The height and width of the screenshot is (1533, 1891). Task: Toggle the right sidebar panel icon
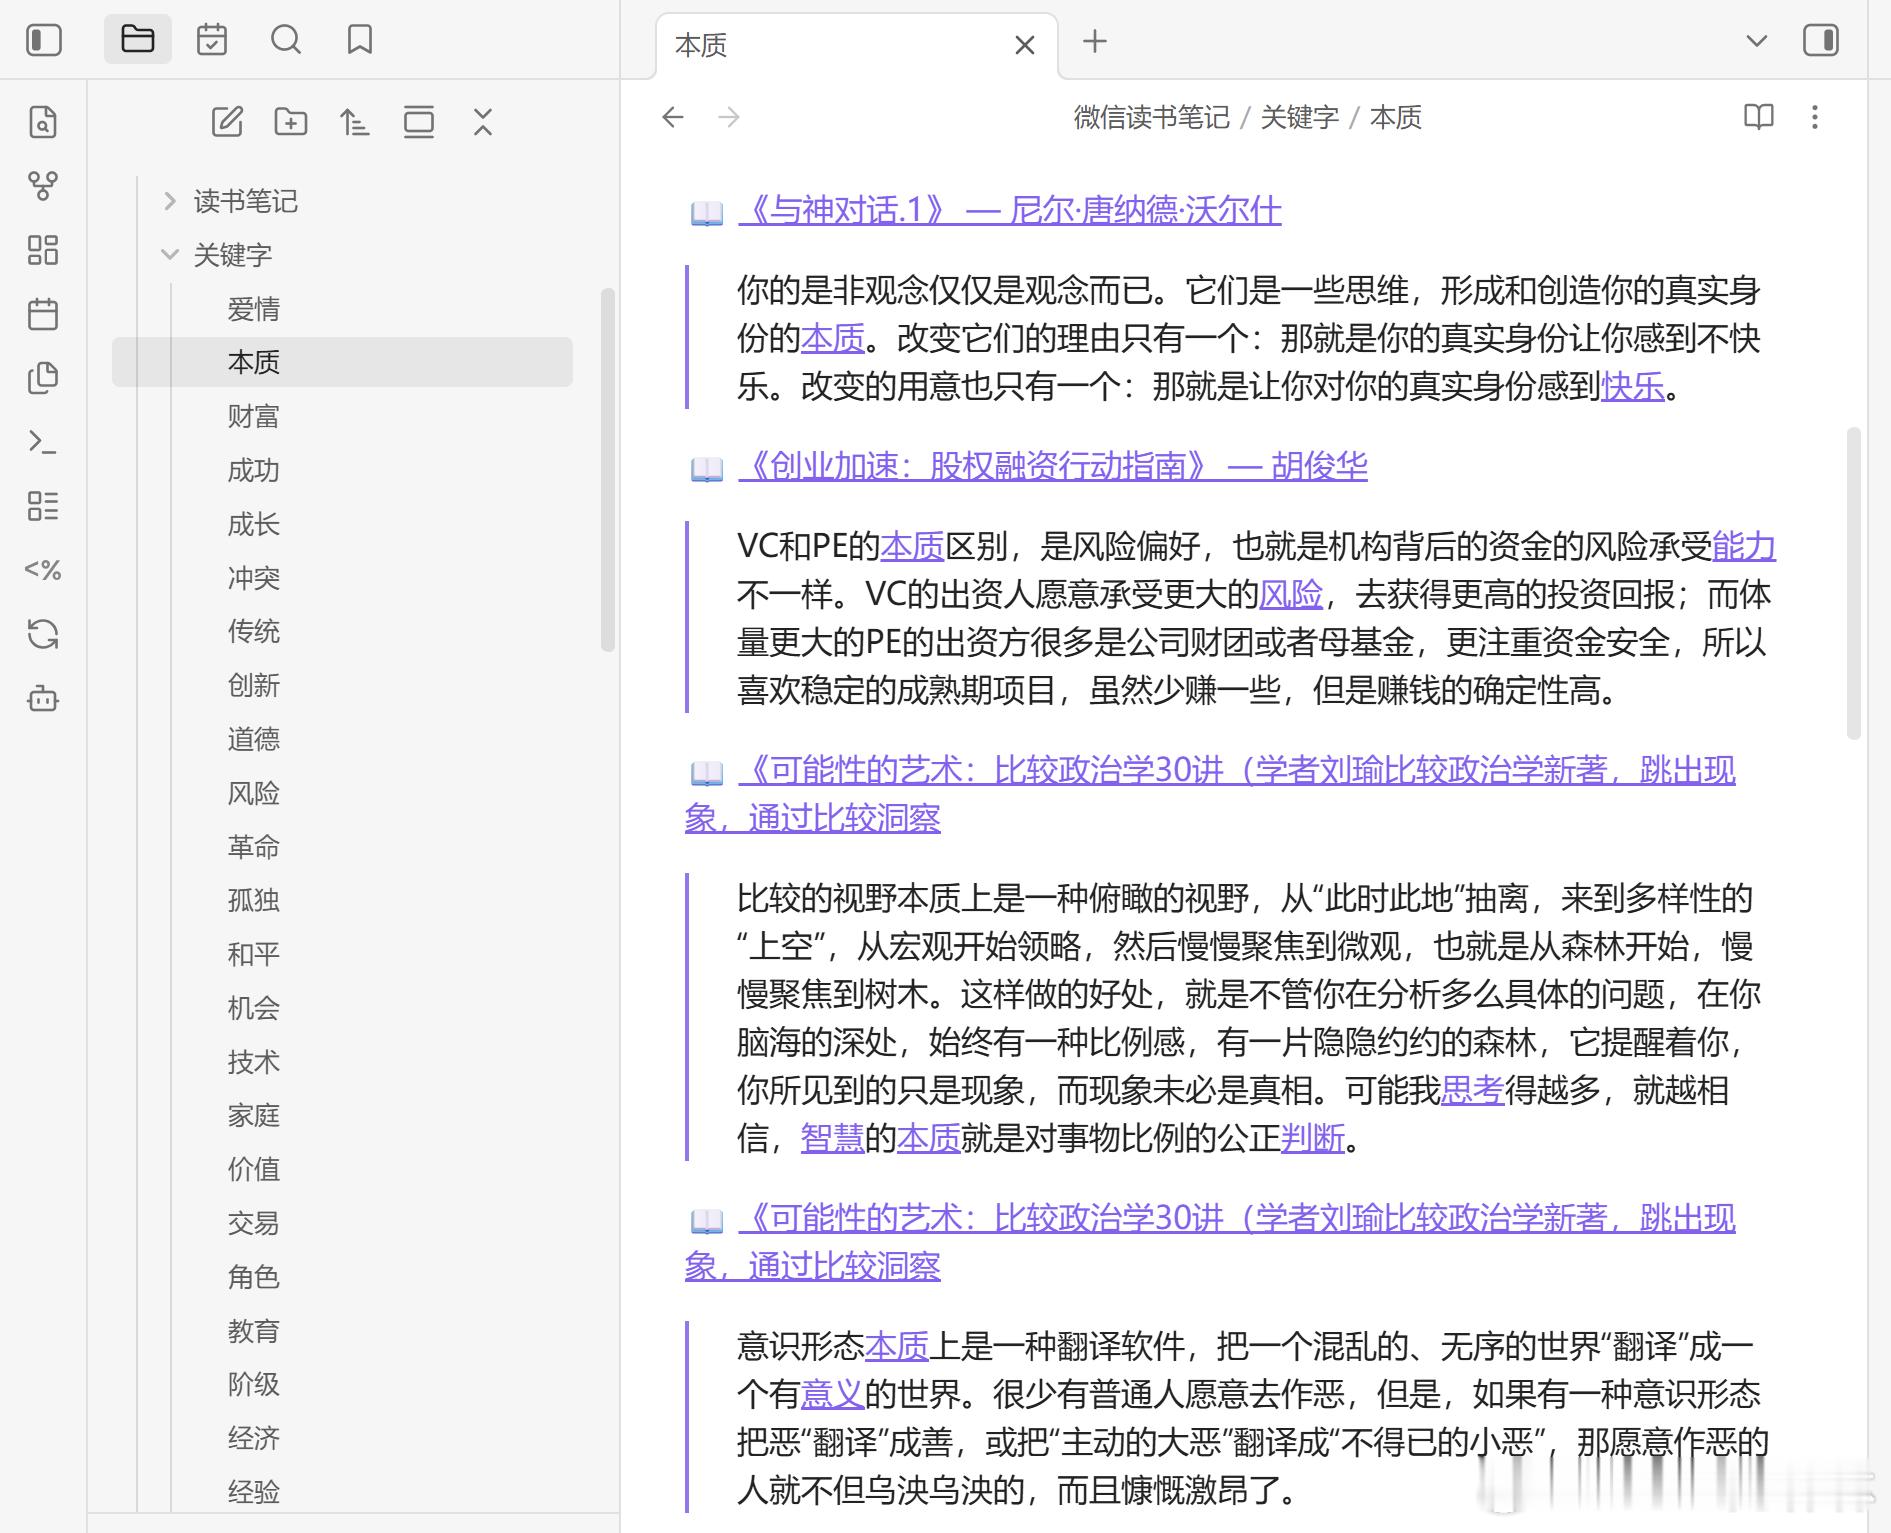click(1821, 40)
